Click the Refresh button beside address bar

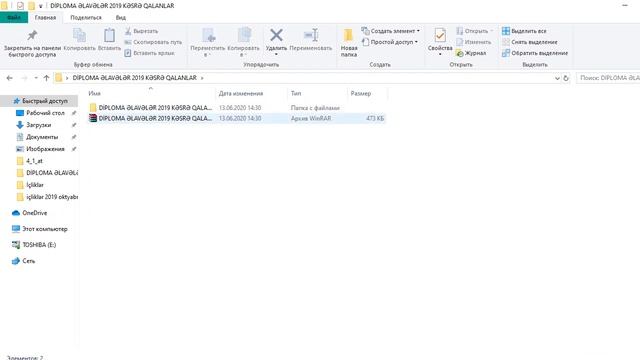[x=566, y=78]
